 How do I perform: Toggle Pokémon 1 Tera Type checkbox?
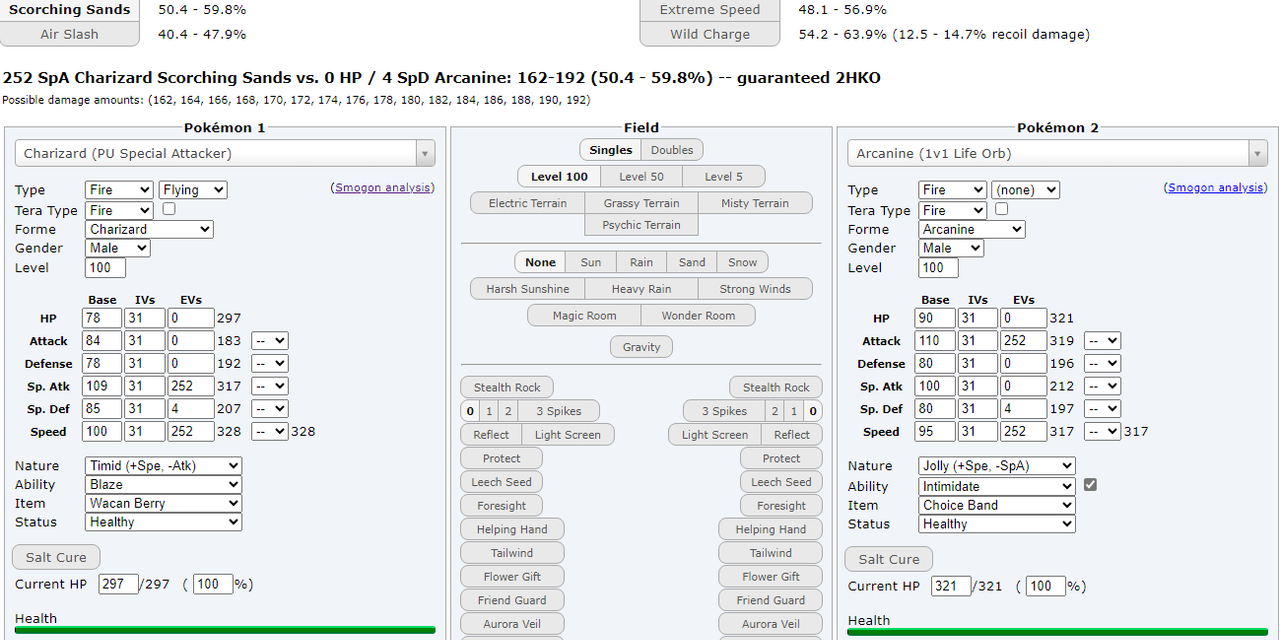tap(169, 209)
